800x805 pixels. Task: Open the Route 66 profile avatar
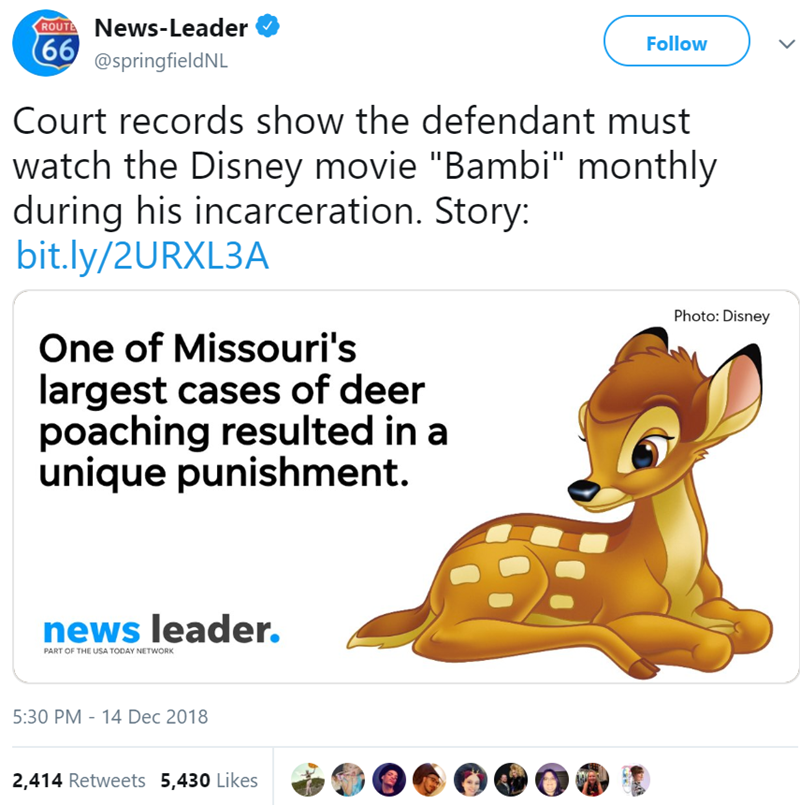coord(45,43)
